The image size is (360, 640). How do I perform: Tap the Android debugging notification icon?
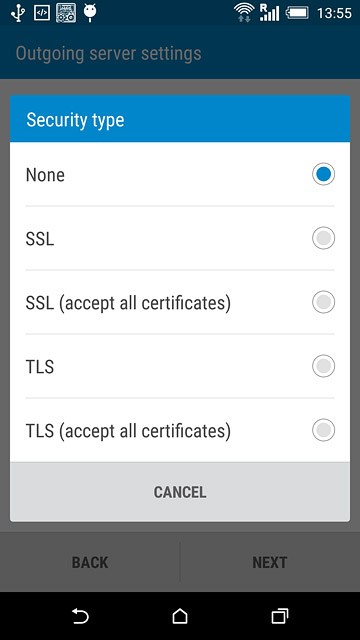(x=90, y=13)
